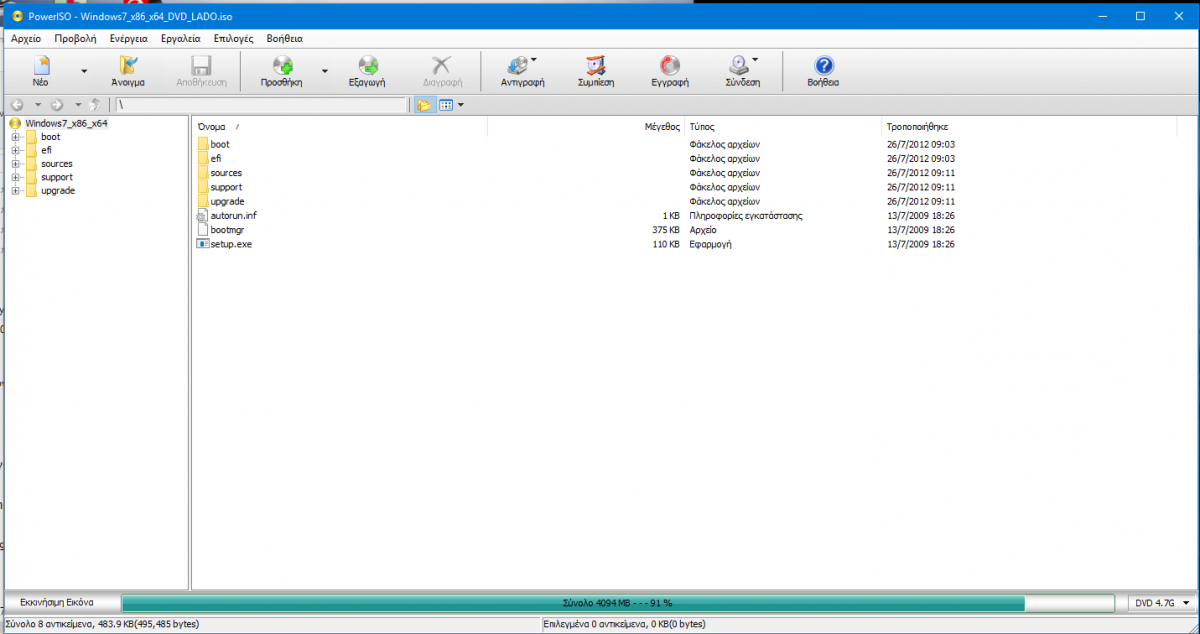
Task: Click the 110 KB size of setup.exe
Action: (666, 244)
